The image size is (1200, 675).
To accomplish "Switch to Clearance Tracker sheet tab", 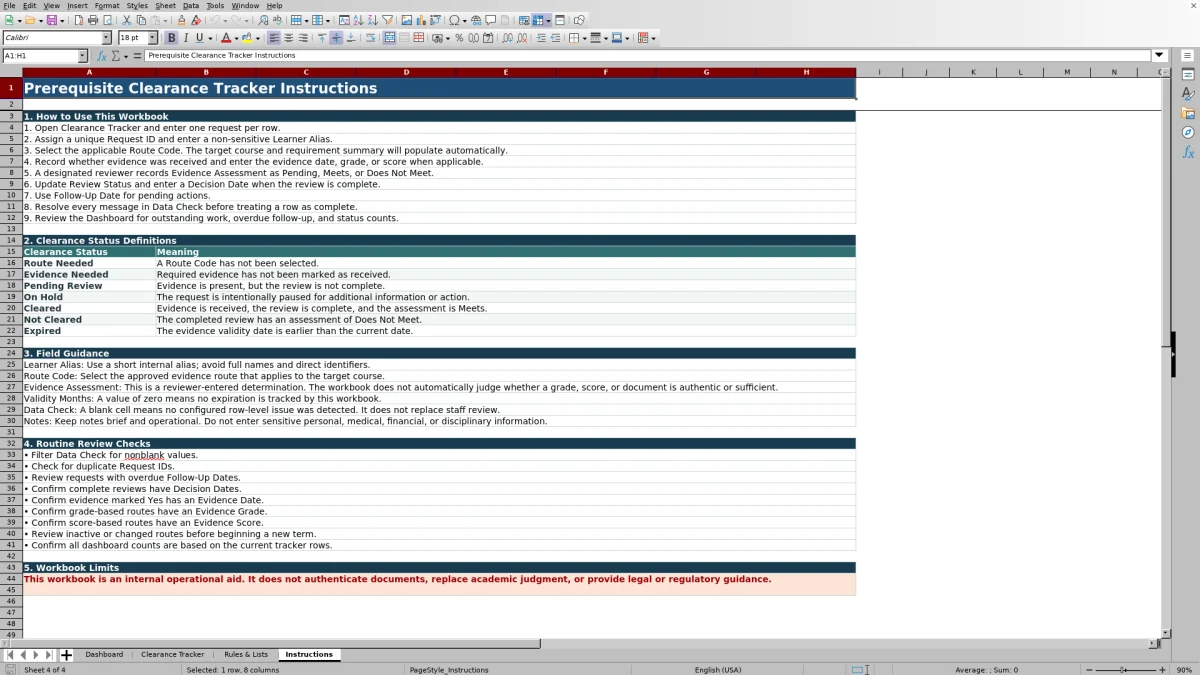I will pyautogui.click(x=172, y=655).
